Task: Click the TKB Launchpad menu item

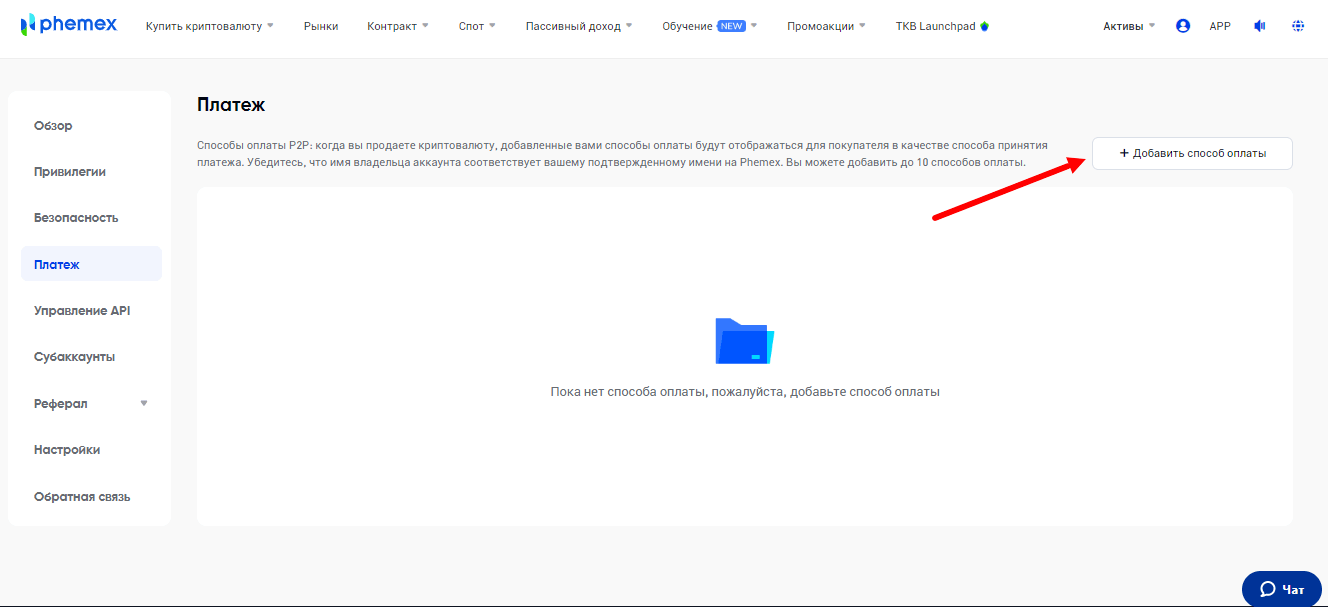Action: (x=942, y=26)
